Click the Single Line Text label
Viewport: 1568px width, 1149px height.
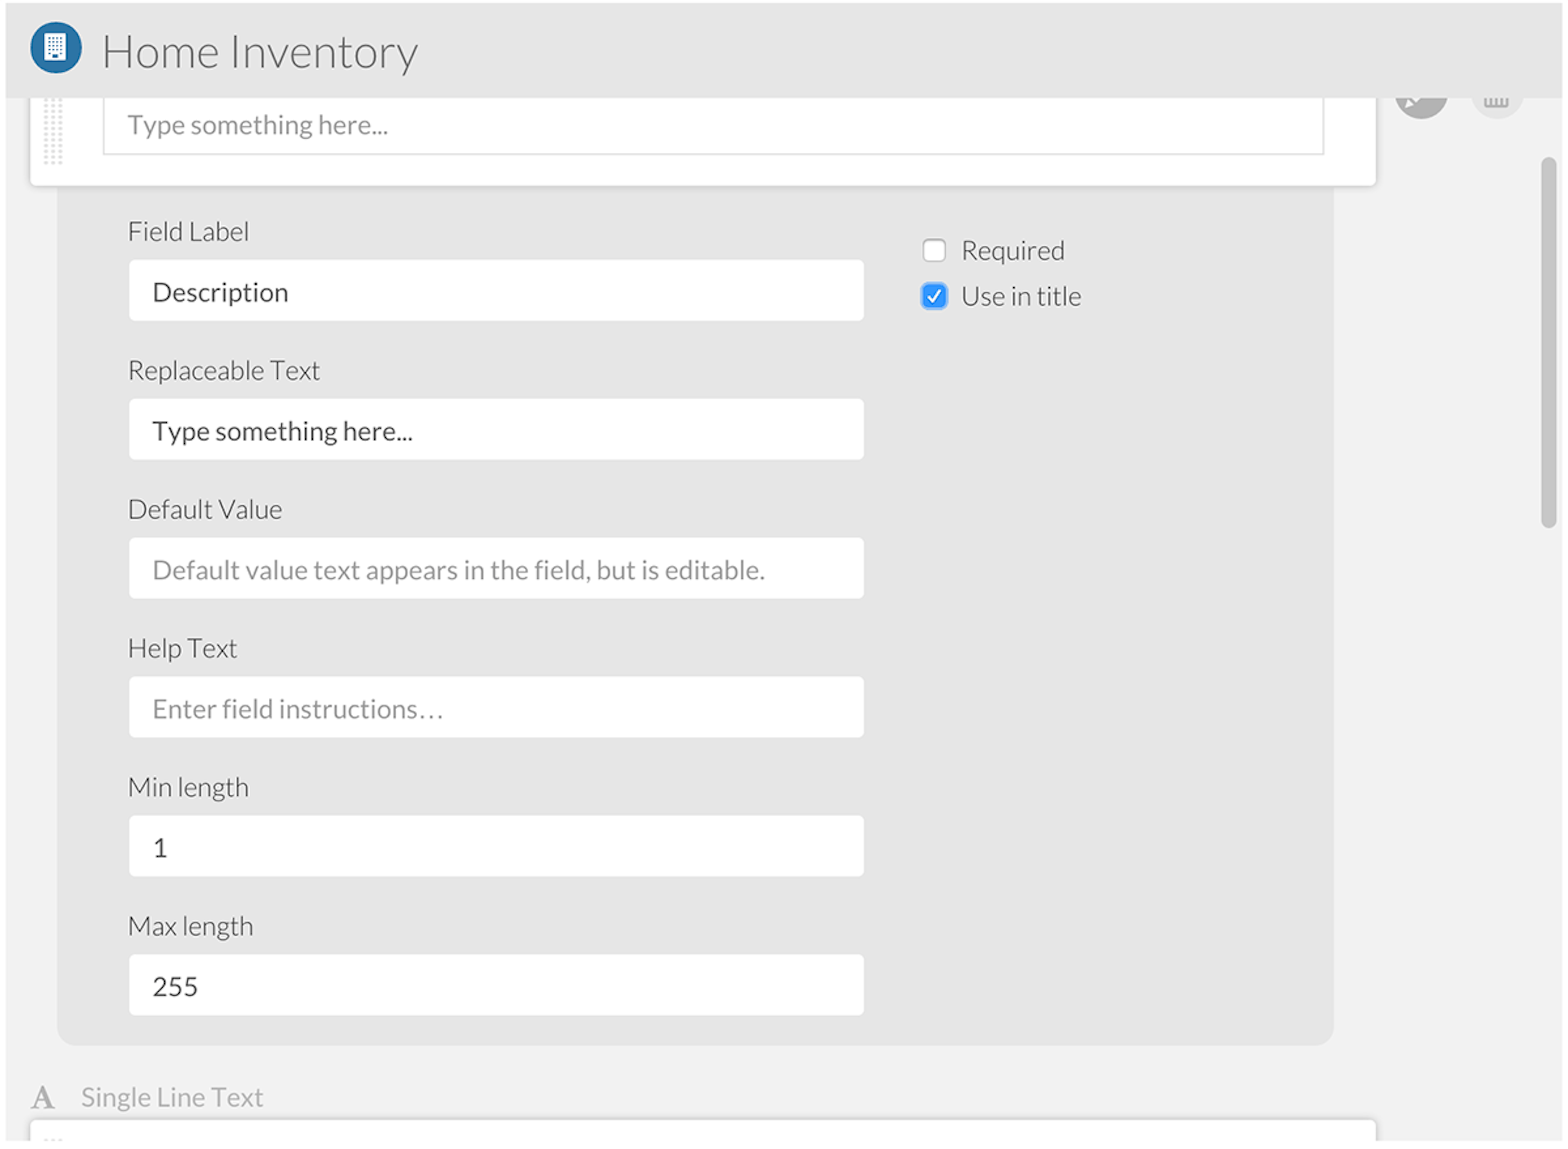172,1098
